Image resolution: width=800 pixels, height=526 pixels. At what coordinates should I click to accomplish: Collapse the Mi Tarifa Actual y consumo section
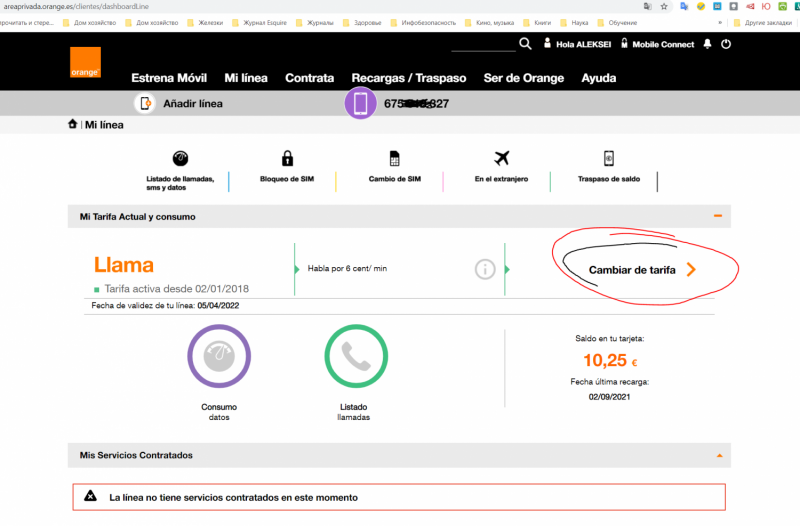click(717, 216)
